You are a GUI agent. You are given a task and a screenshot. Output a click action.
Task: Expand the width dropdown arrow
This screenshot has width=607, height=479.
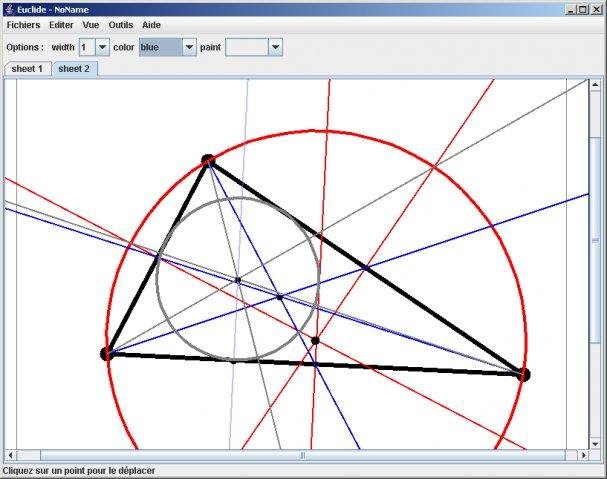coord(102,47)
